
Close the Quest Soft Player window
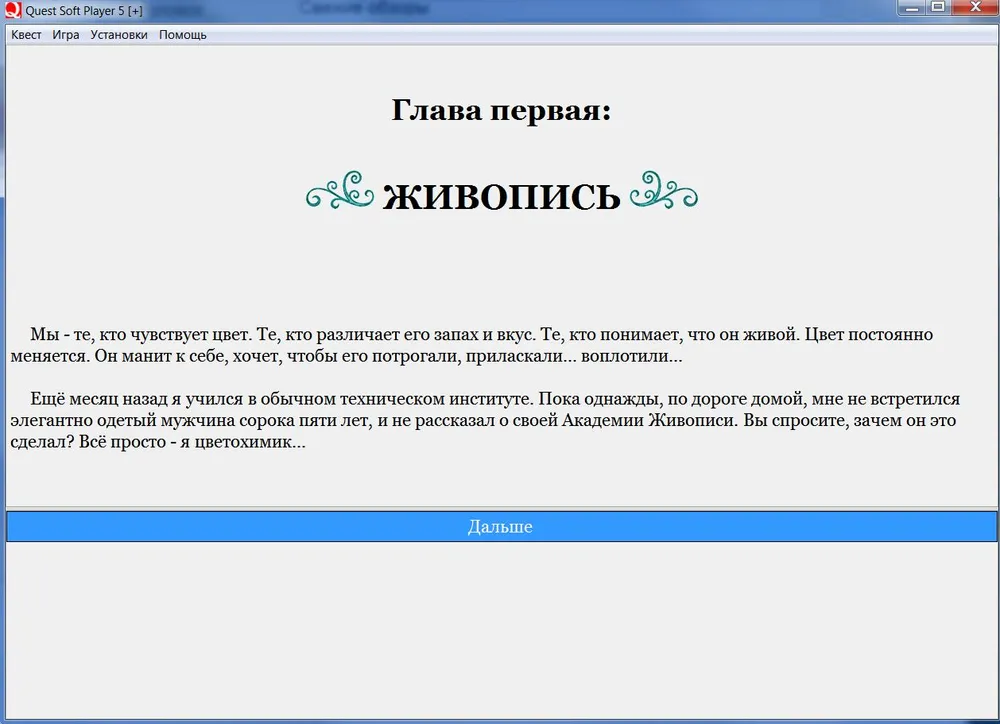(975, 8)
